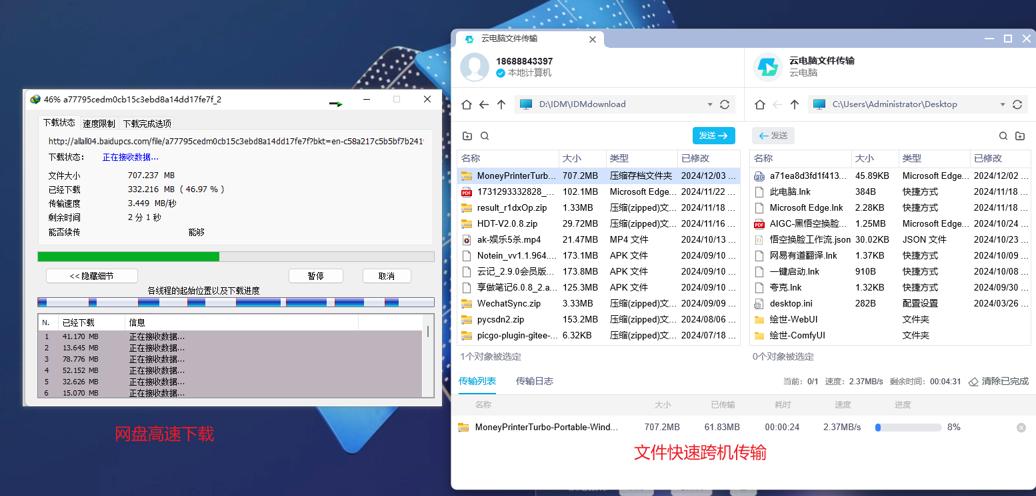The image size is (1036, 496).
Task: Go to home in cloud computer pane
Action: [x=760, y=104]
